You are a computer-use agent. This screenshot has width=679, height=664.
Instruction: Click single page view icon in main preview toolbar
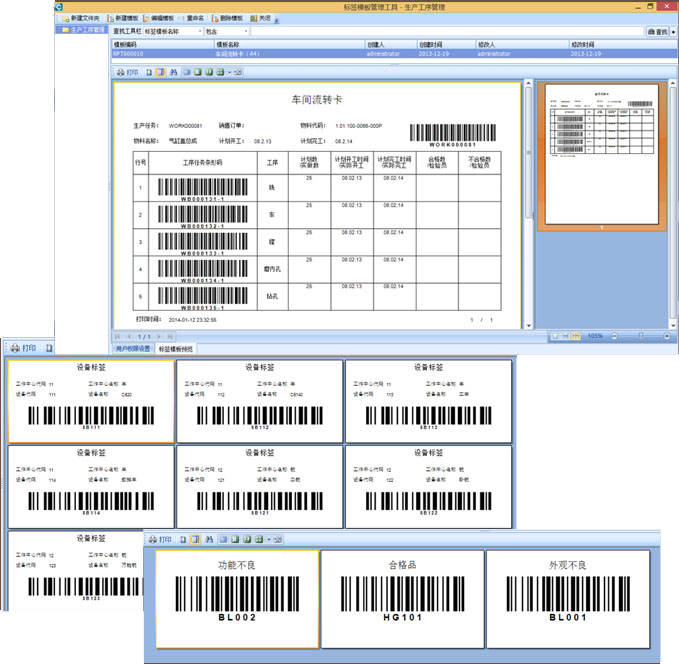[x=187, y=72]
